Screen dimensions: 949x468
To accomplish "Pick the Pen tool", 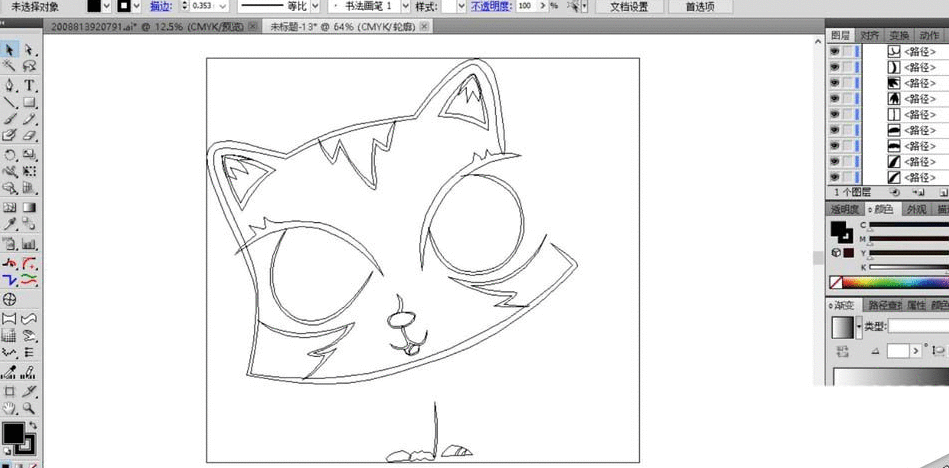I will tap(10, 84).
